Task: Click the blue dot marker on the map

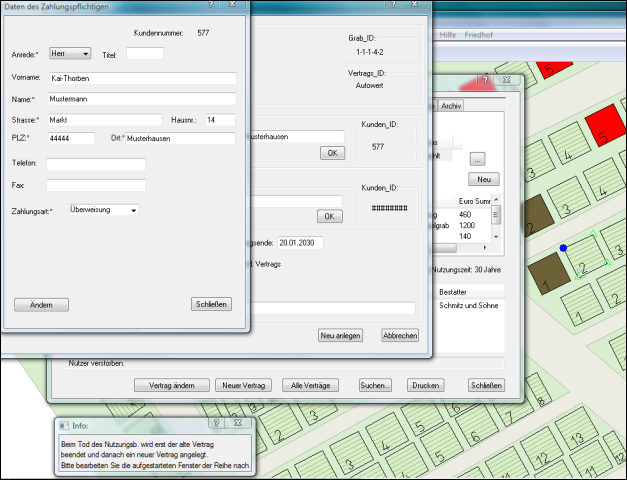Action: pyautogui.click(x=563, y=248)
